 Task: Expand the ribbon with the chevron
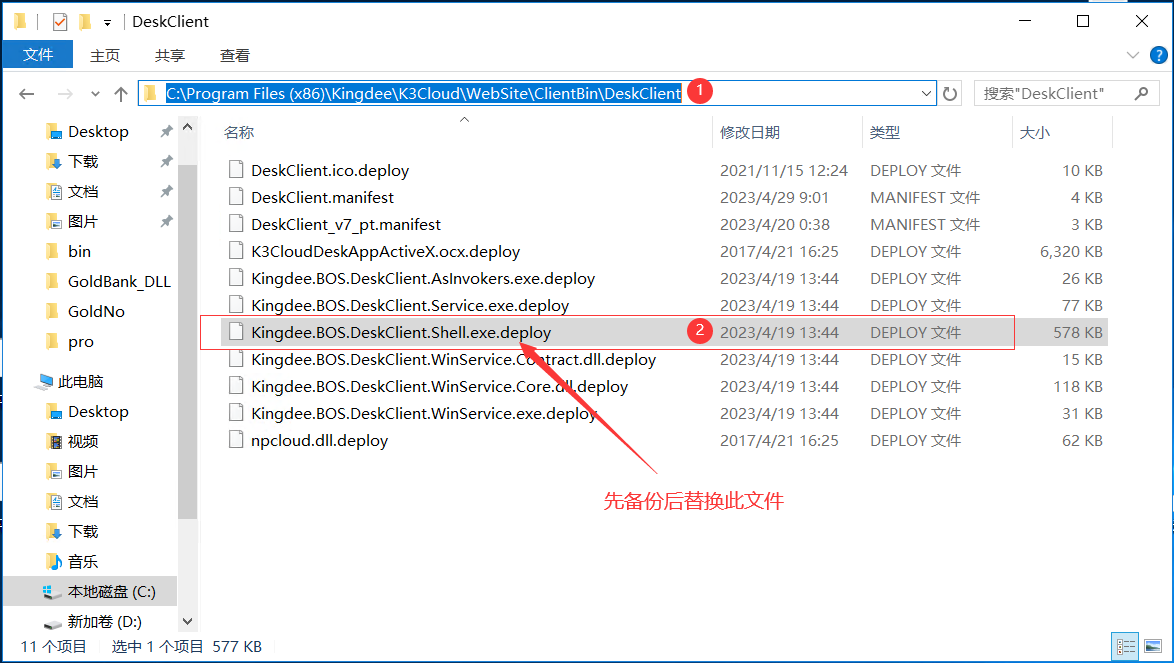(1133, 55)
